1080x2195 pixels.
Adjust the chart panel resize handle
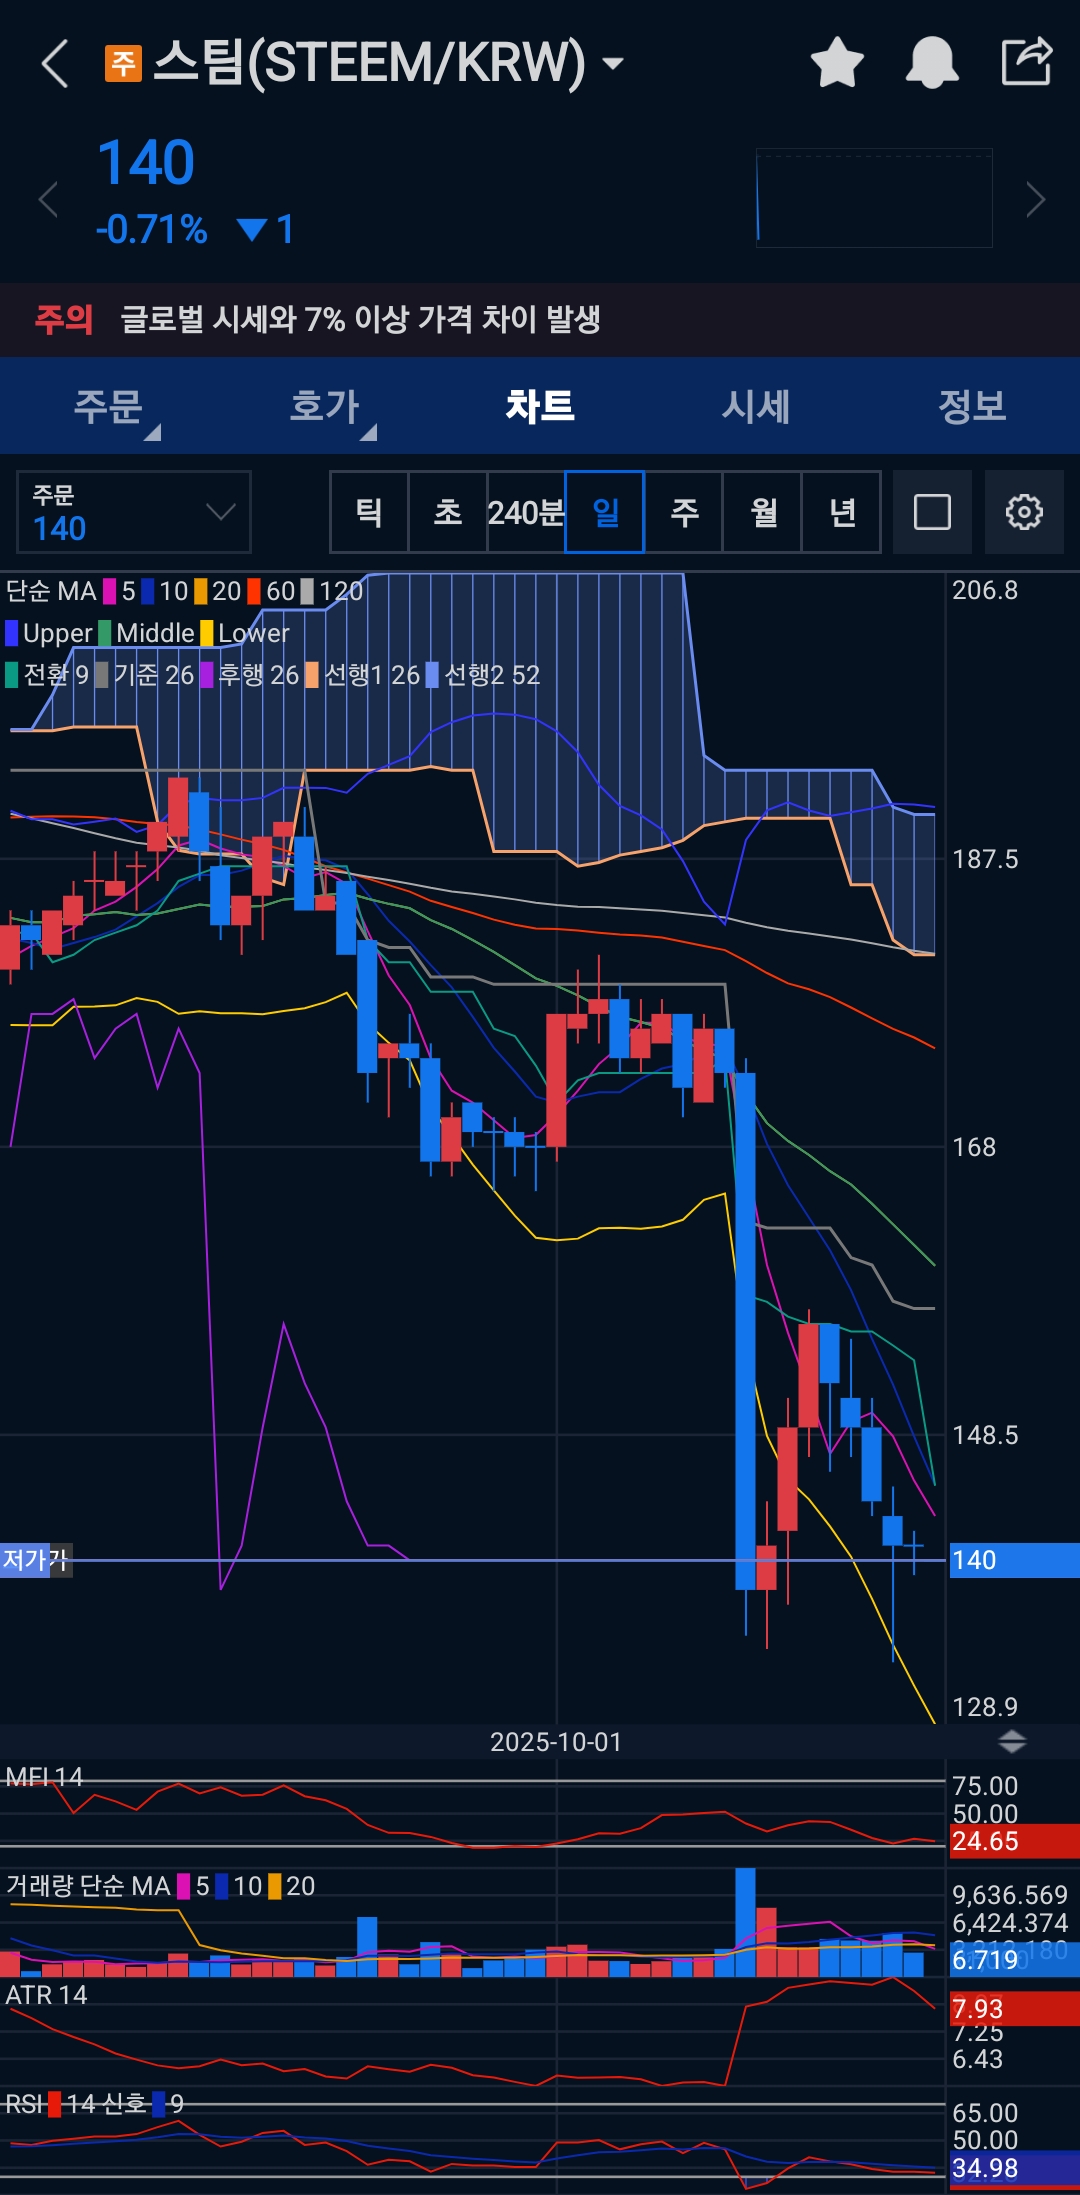coord(1012,1741)
